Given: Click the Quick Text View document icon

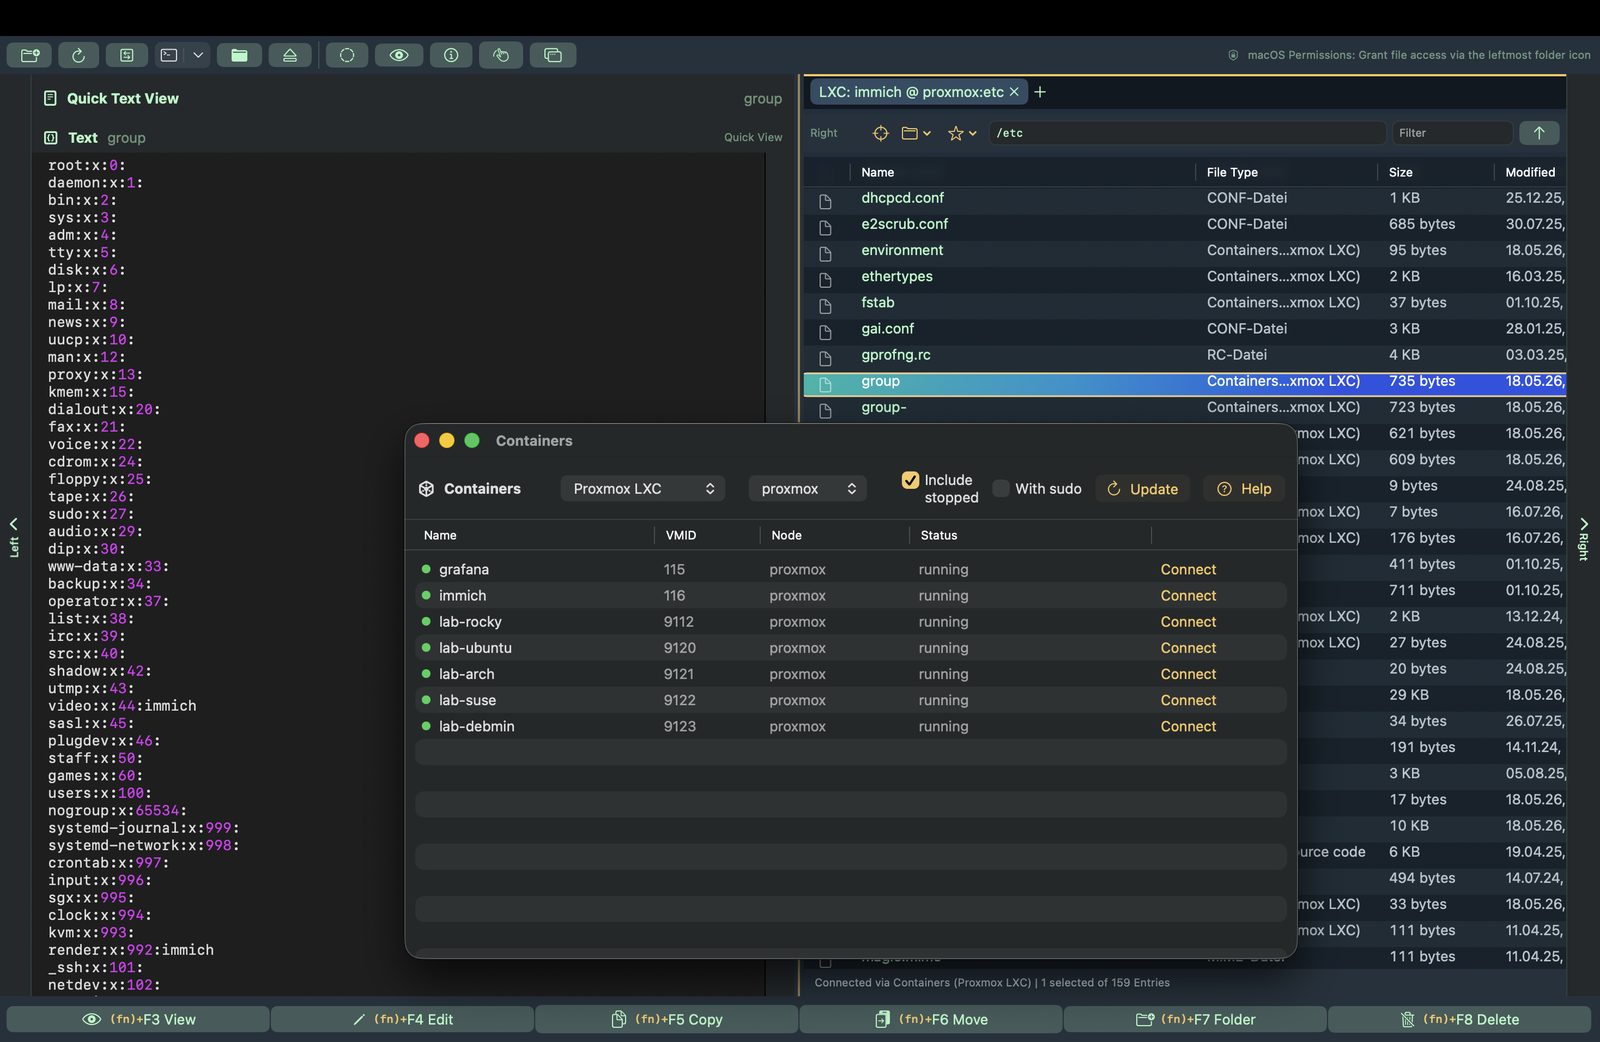Looking at the screenshot, I should (50, 98).
